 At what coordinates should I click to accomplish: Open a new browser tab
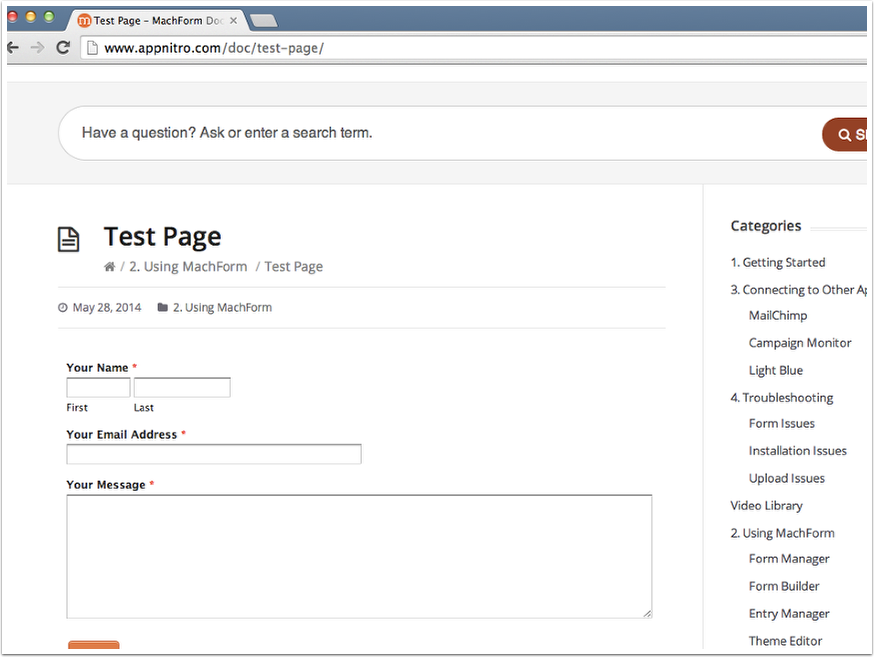pos(263,21)
